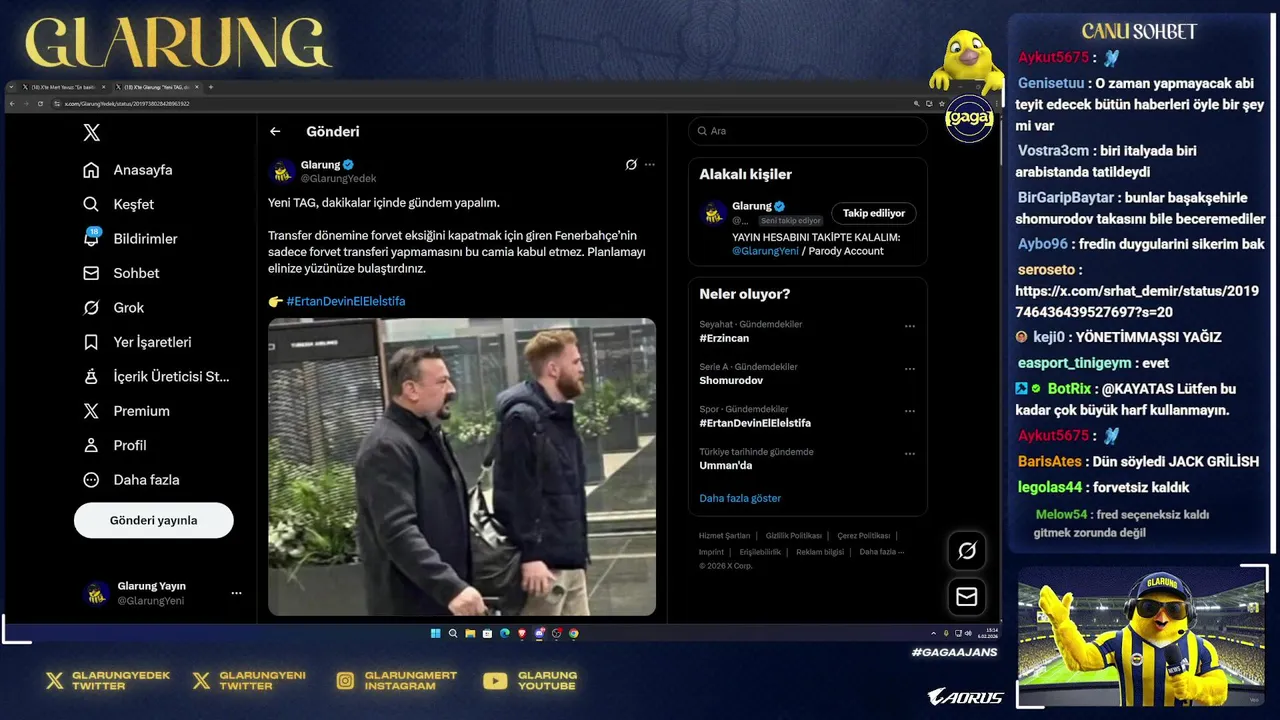Screen dimensions: 1280x720
Task: Click the Glarung Yayın account avatar
Action: [x=97, y=593]
